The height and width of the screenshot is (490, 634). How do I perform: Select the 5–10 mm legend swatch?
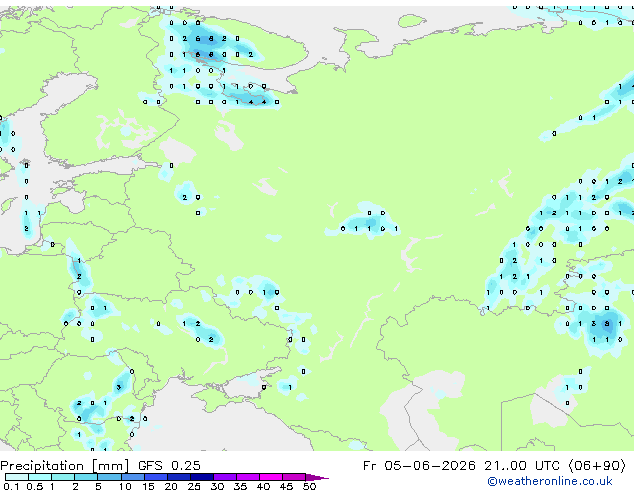[110, 477]
